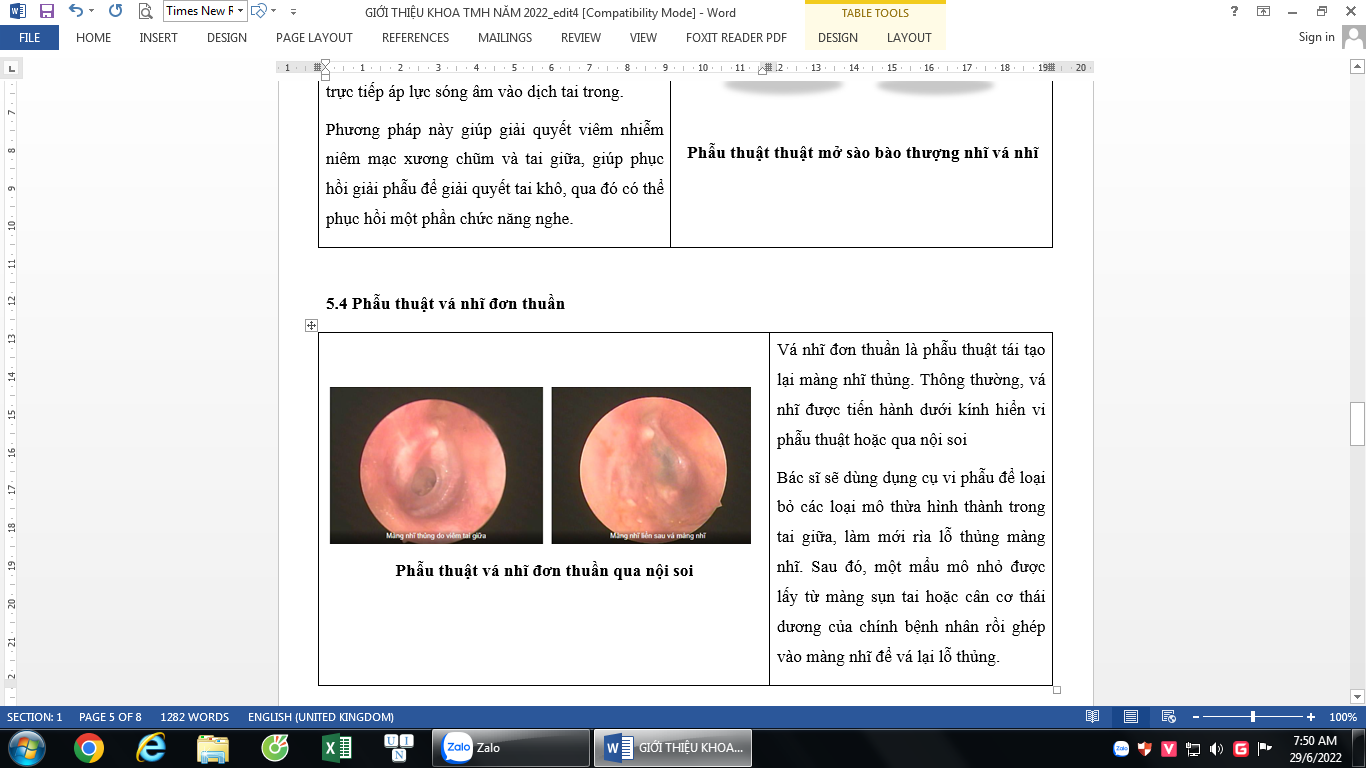Screen dimensions: 1366x768
Task: Go to the MAILINGS tab
Action: tap(505, 38)
